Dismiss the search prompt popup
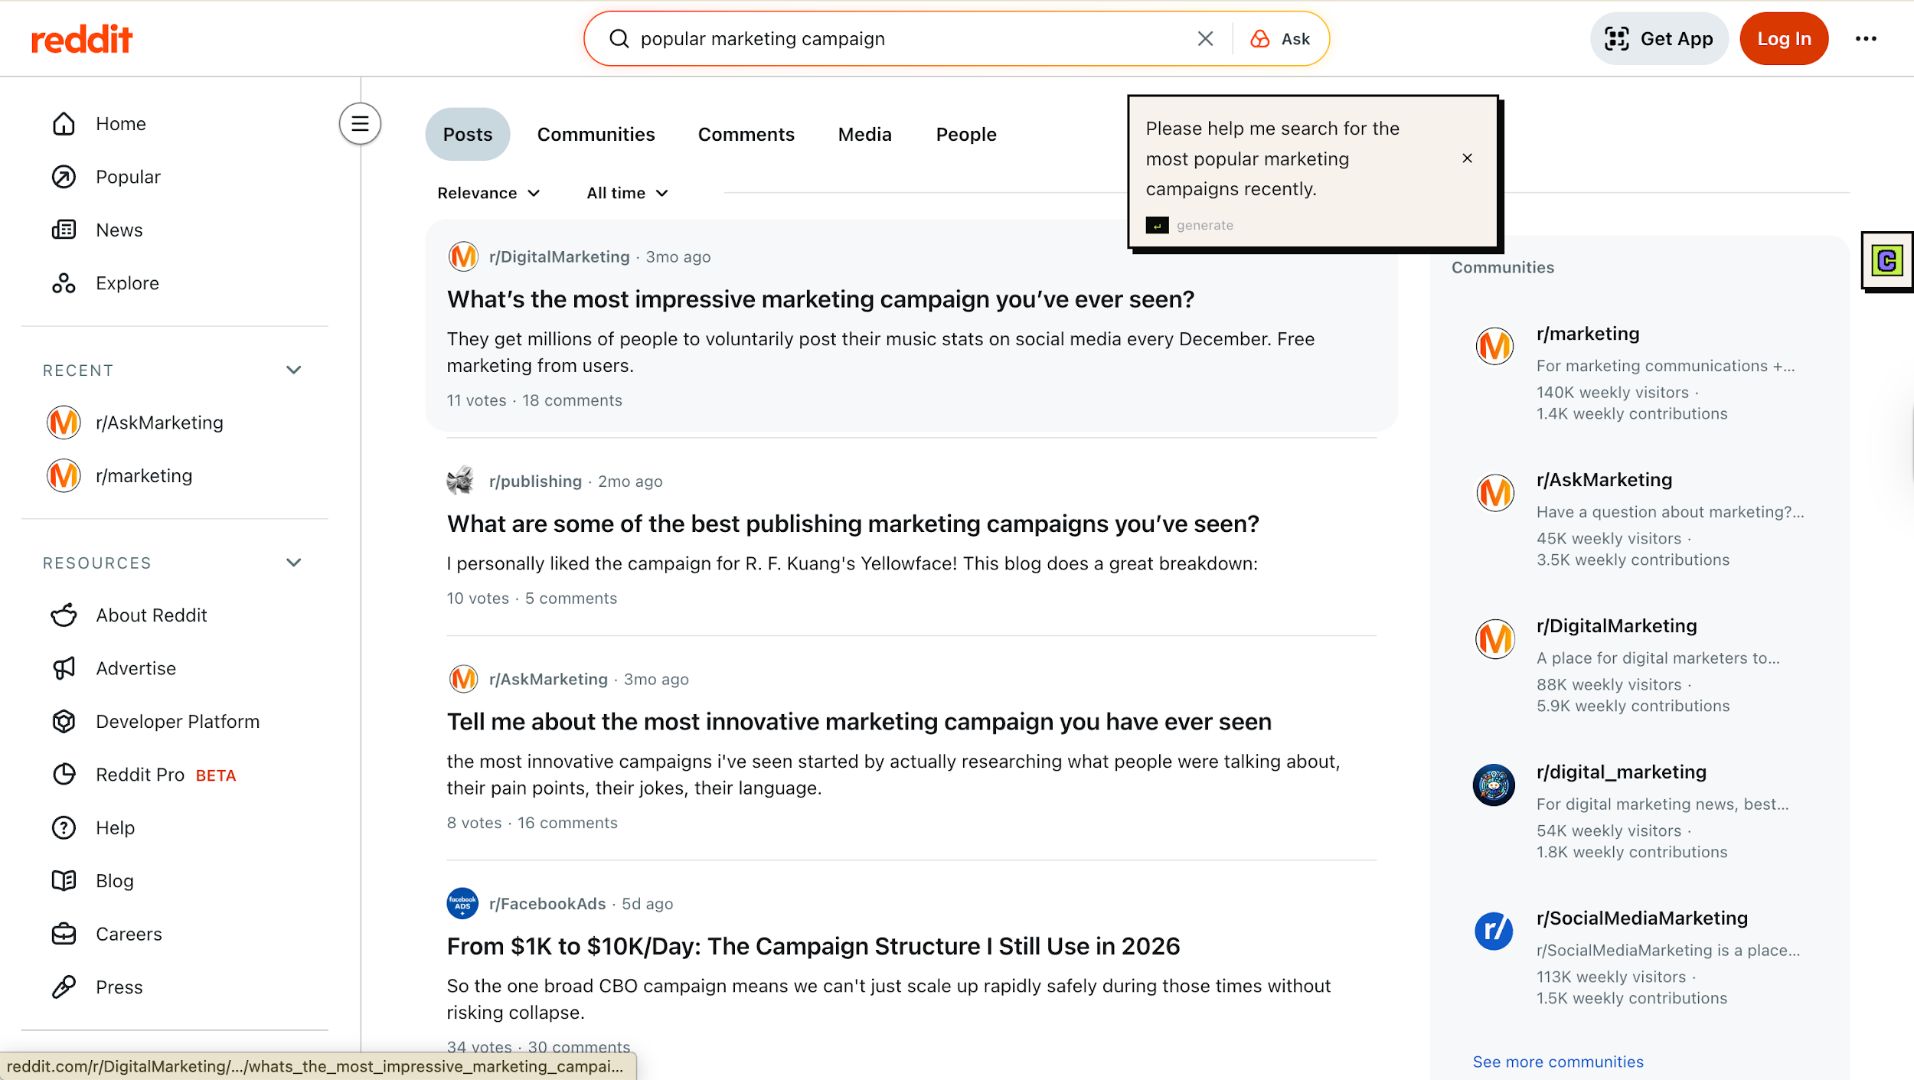Viewport: 1914px width, 1080px height. [x=1467, y=158]
